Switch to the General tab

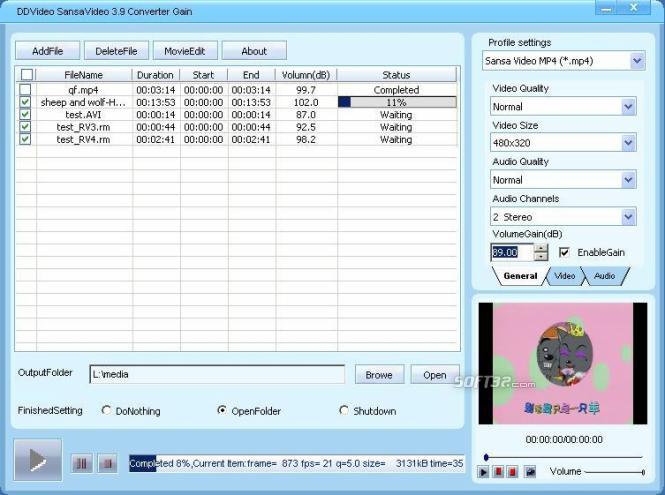coord(520,276)
